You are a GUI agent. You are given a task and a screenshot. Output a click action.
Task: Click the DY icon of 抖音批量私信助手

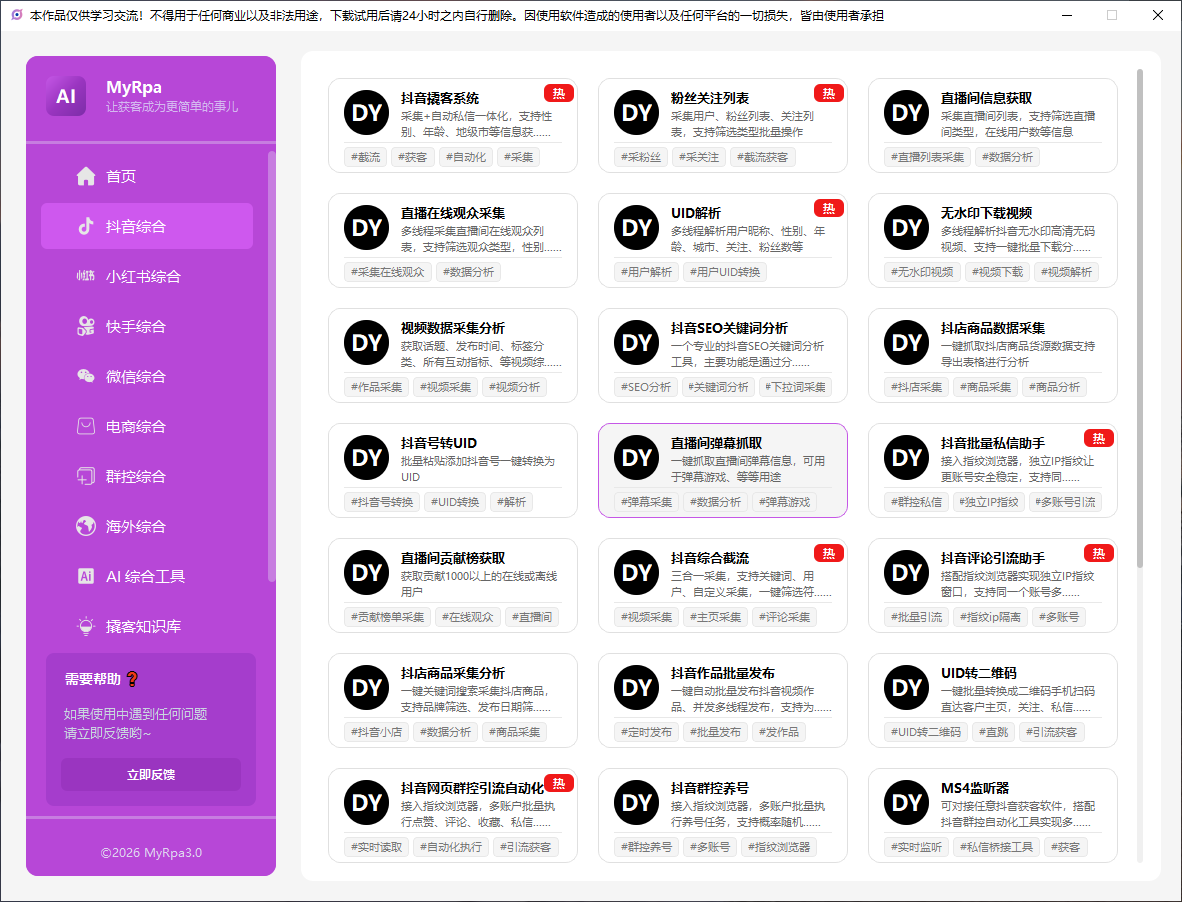click(906, 457)
